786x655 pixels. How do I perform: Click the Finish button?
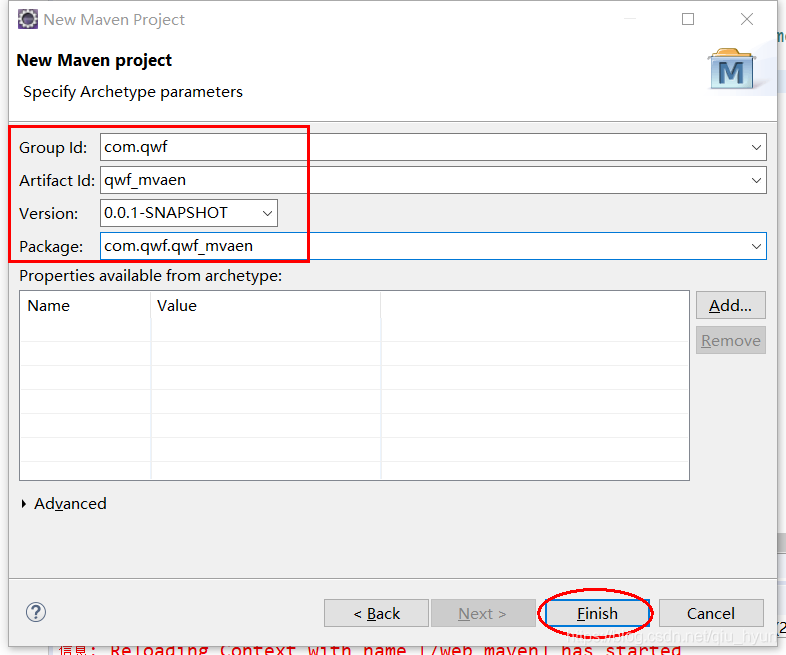[x=597, y=613]
